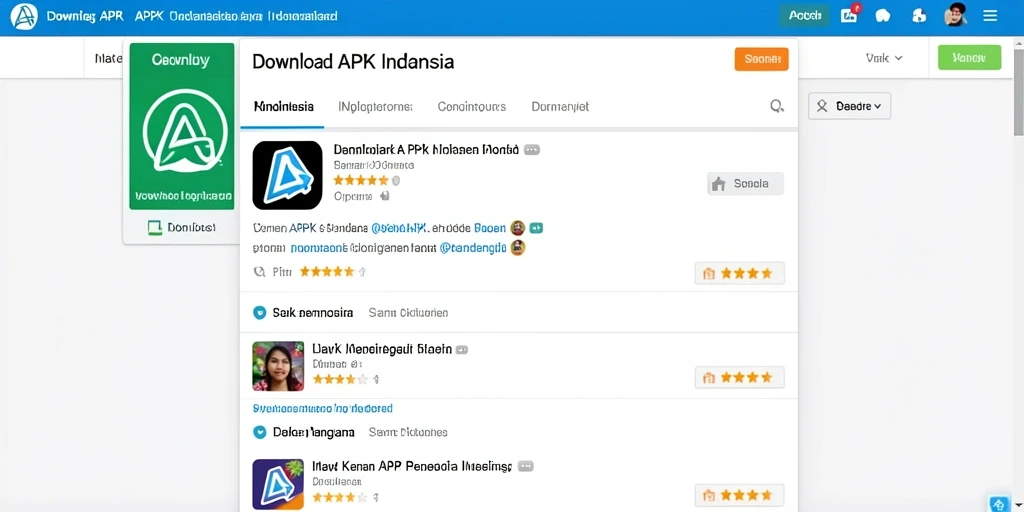Click the first blue mention link in description

point(399,228)
